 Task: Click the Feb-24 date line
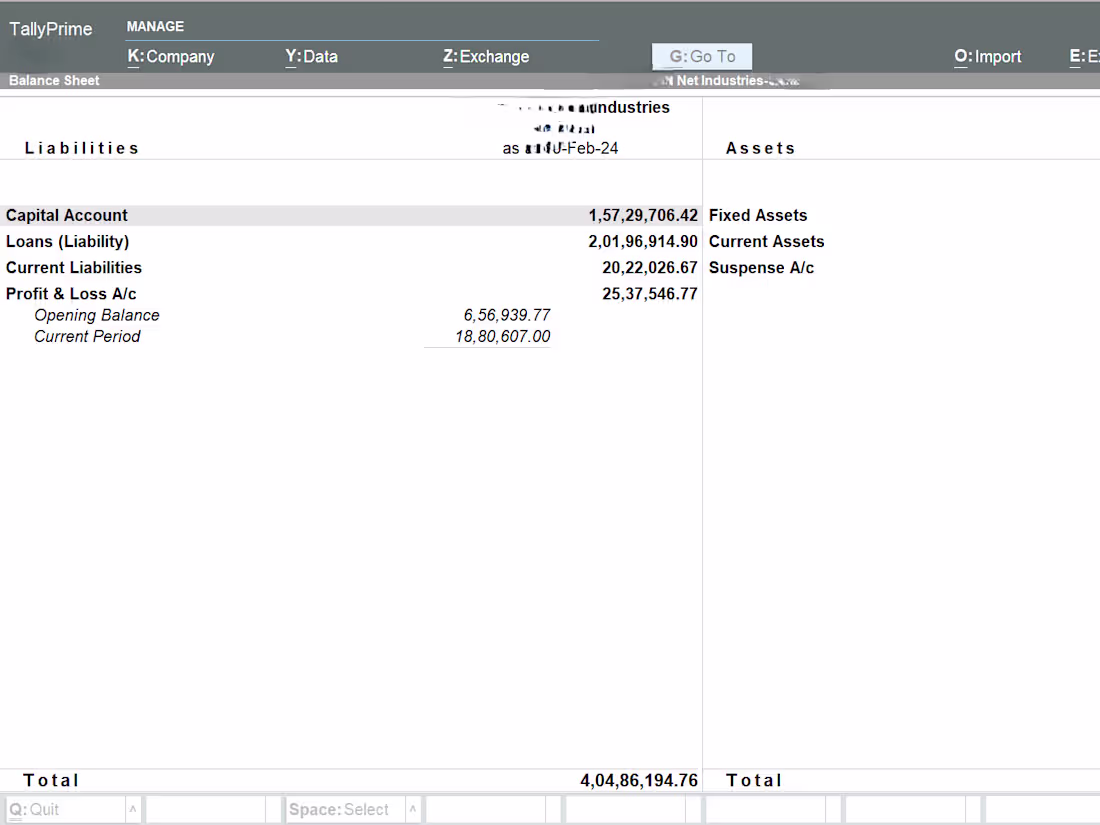(x=560, y=148)
